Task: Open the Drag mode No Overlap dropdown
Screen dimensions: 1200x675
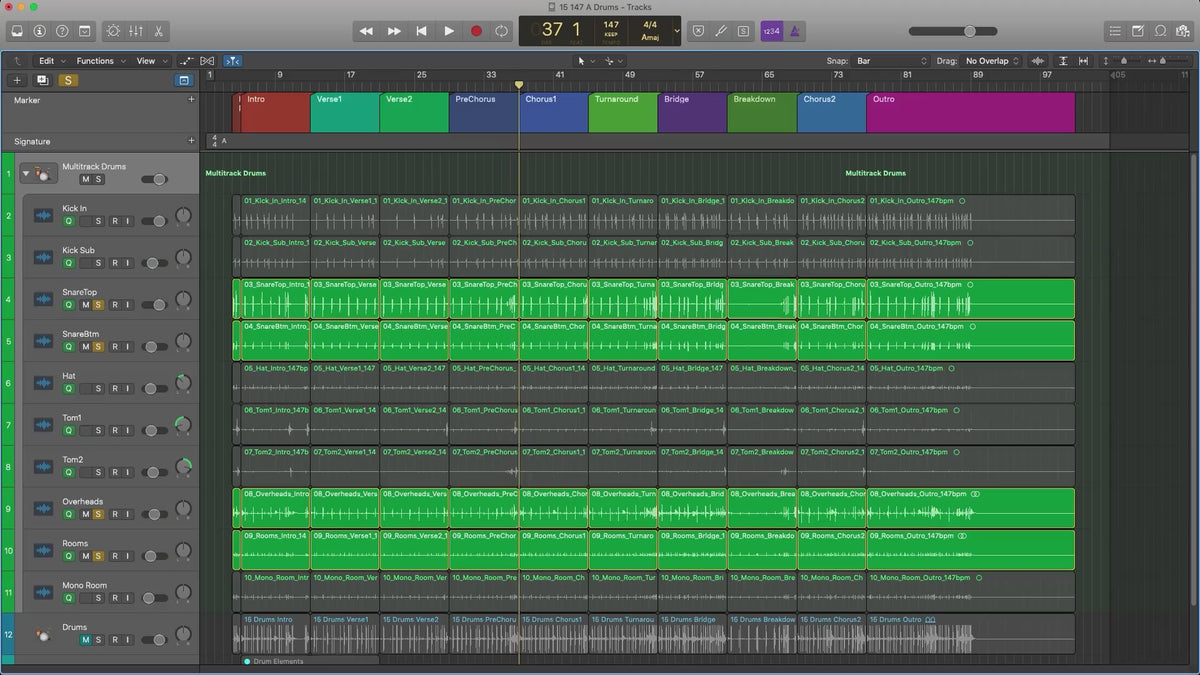Action: pyautogui.click(x=991, y=61)
